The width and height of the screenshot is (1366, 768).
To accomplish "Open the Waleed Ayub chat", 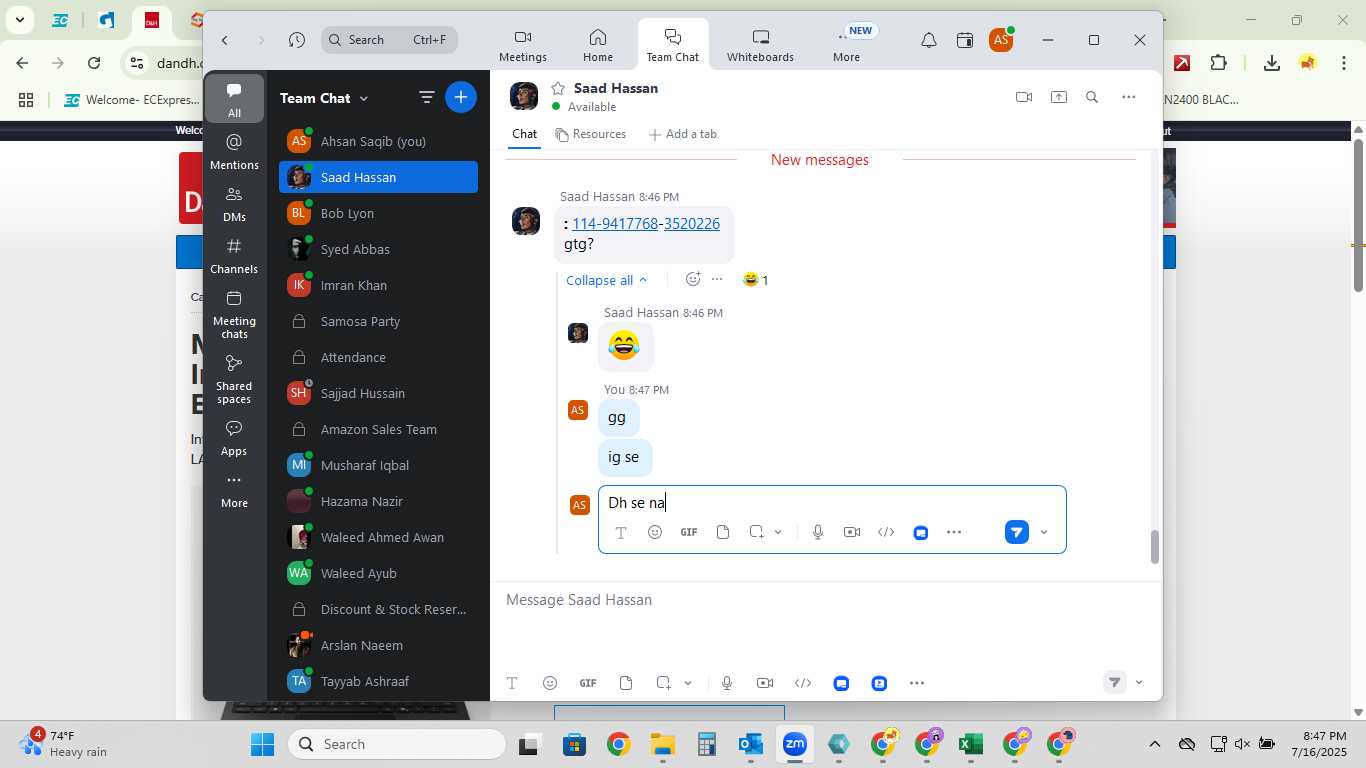I will coord(378,573).
